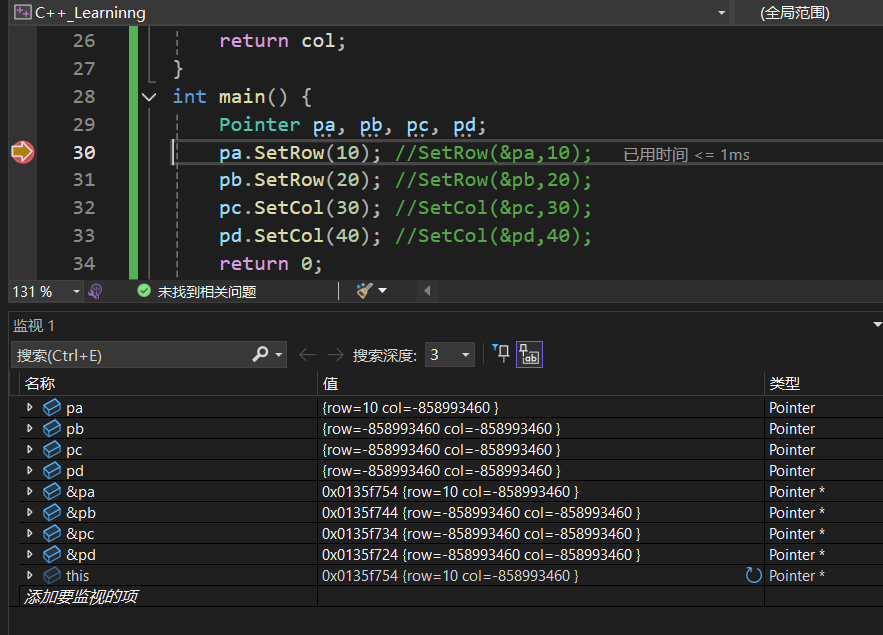Expand the &pb pointer watch entry
The width and height of the screenshot is (883, 635).
pyautogui.click(x=30, y=513)
